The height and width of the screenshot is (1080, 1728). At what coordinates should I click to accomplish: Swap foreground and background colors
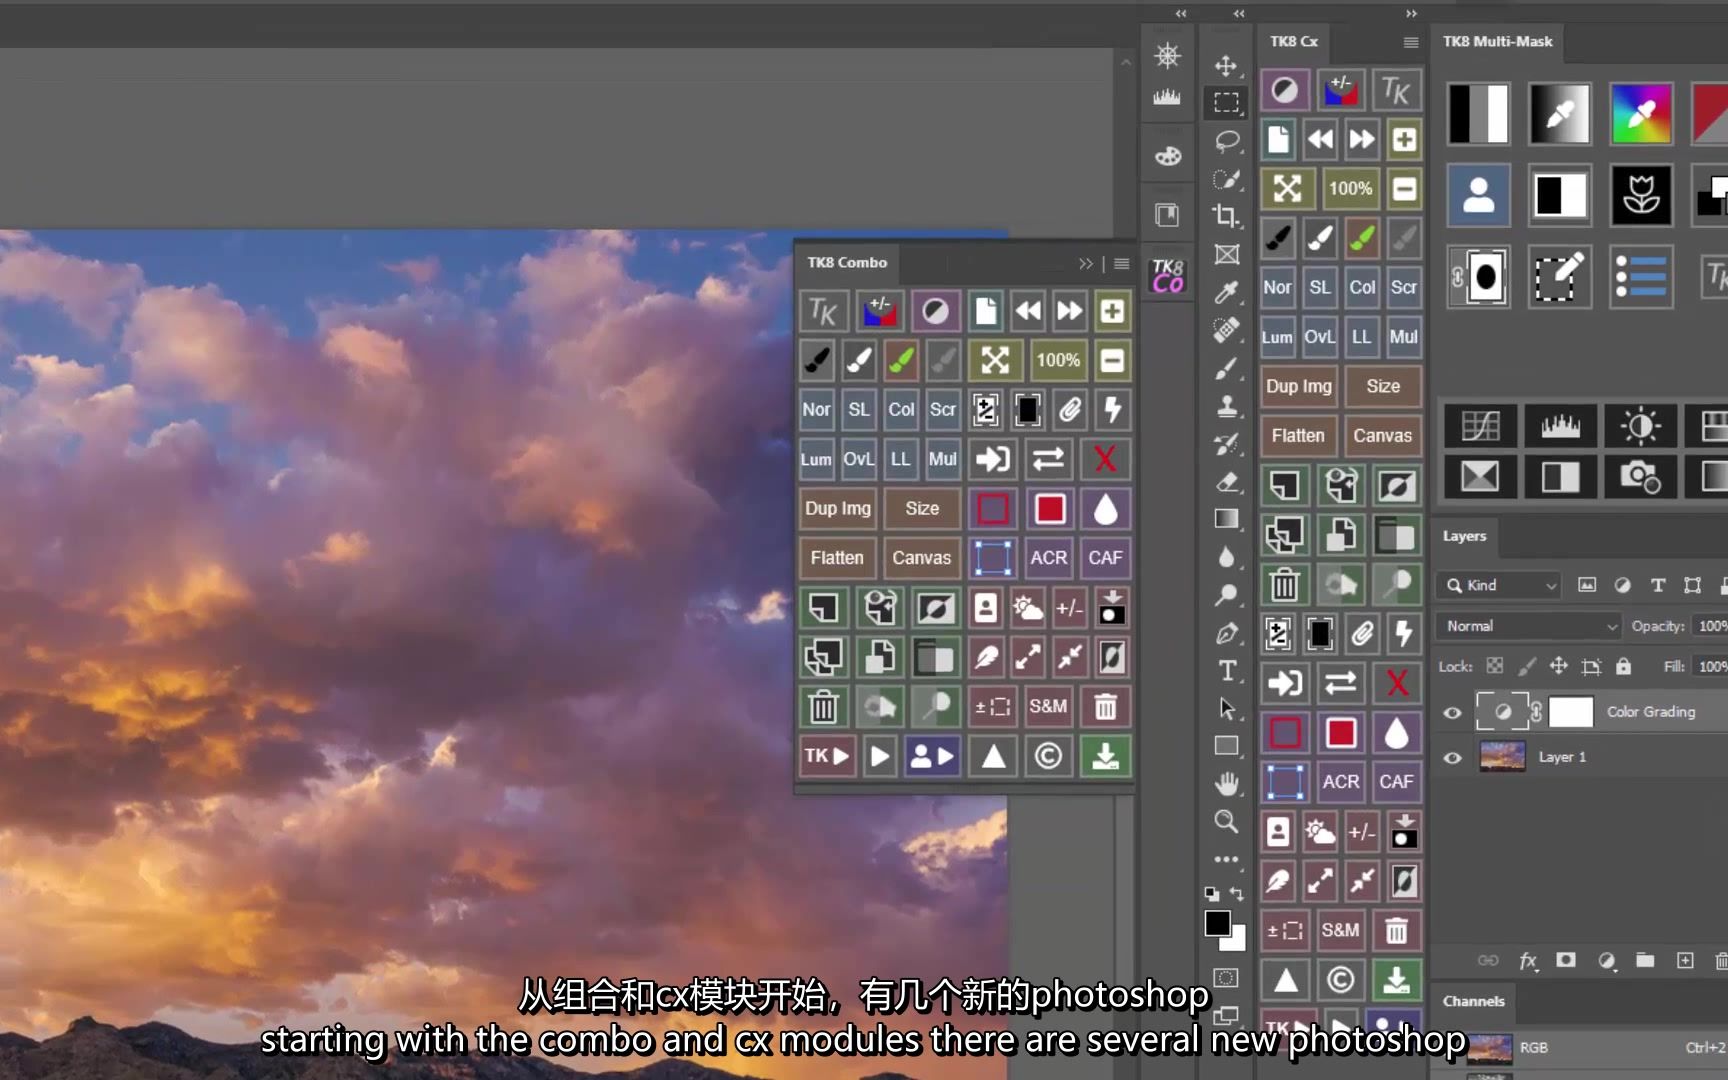1238,893
